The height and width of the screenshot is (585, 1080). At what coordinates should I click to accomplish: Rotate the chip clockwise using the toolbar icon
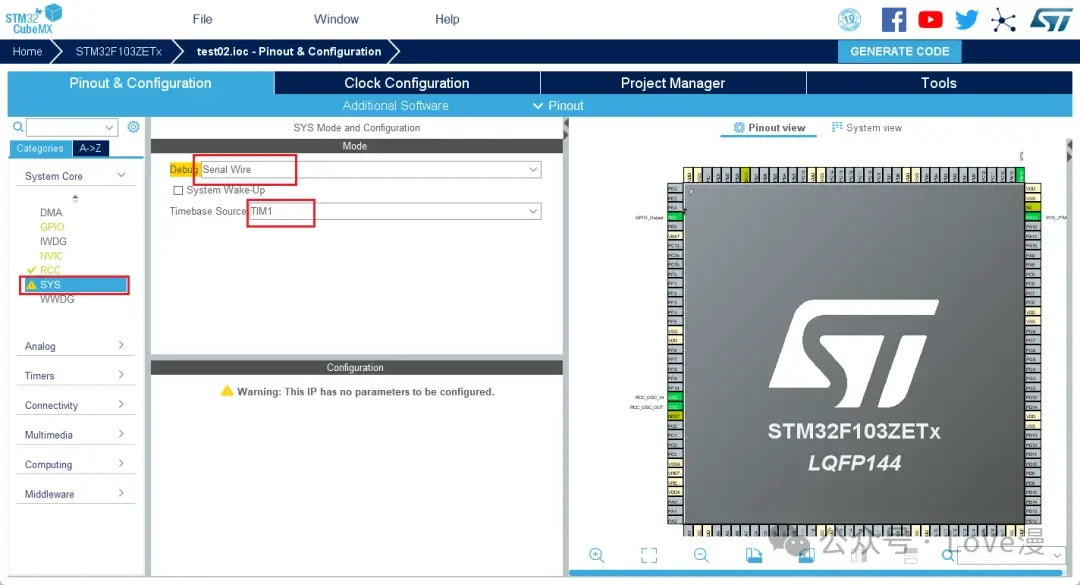754,555
